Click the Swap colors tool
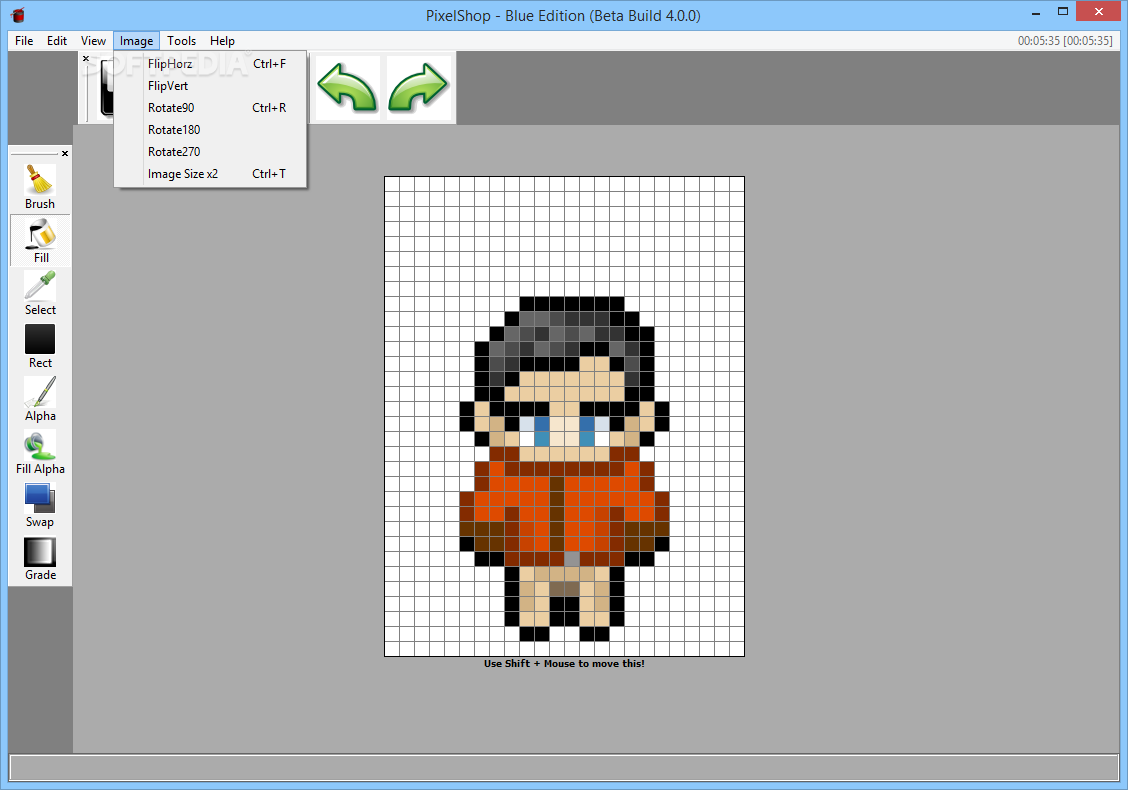1128x790 pixels. [40, 506]
